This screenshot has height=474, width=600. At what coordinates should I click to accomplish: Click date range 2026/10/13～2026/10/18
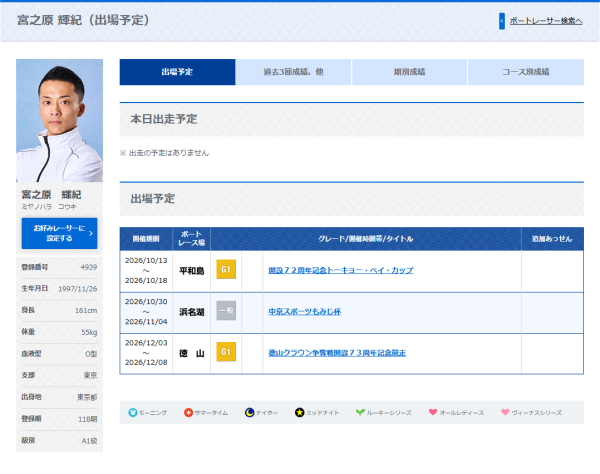(x=146, y=270)
